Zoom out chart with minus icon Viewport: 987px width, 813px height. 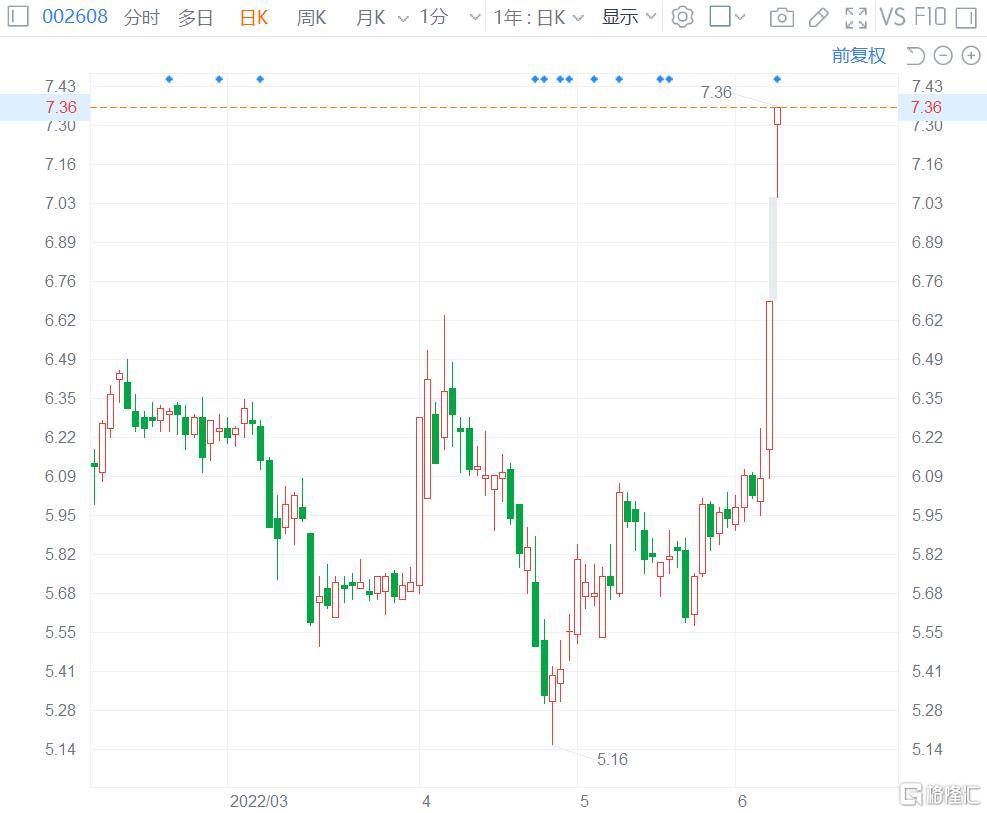[x=942, y=56]
